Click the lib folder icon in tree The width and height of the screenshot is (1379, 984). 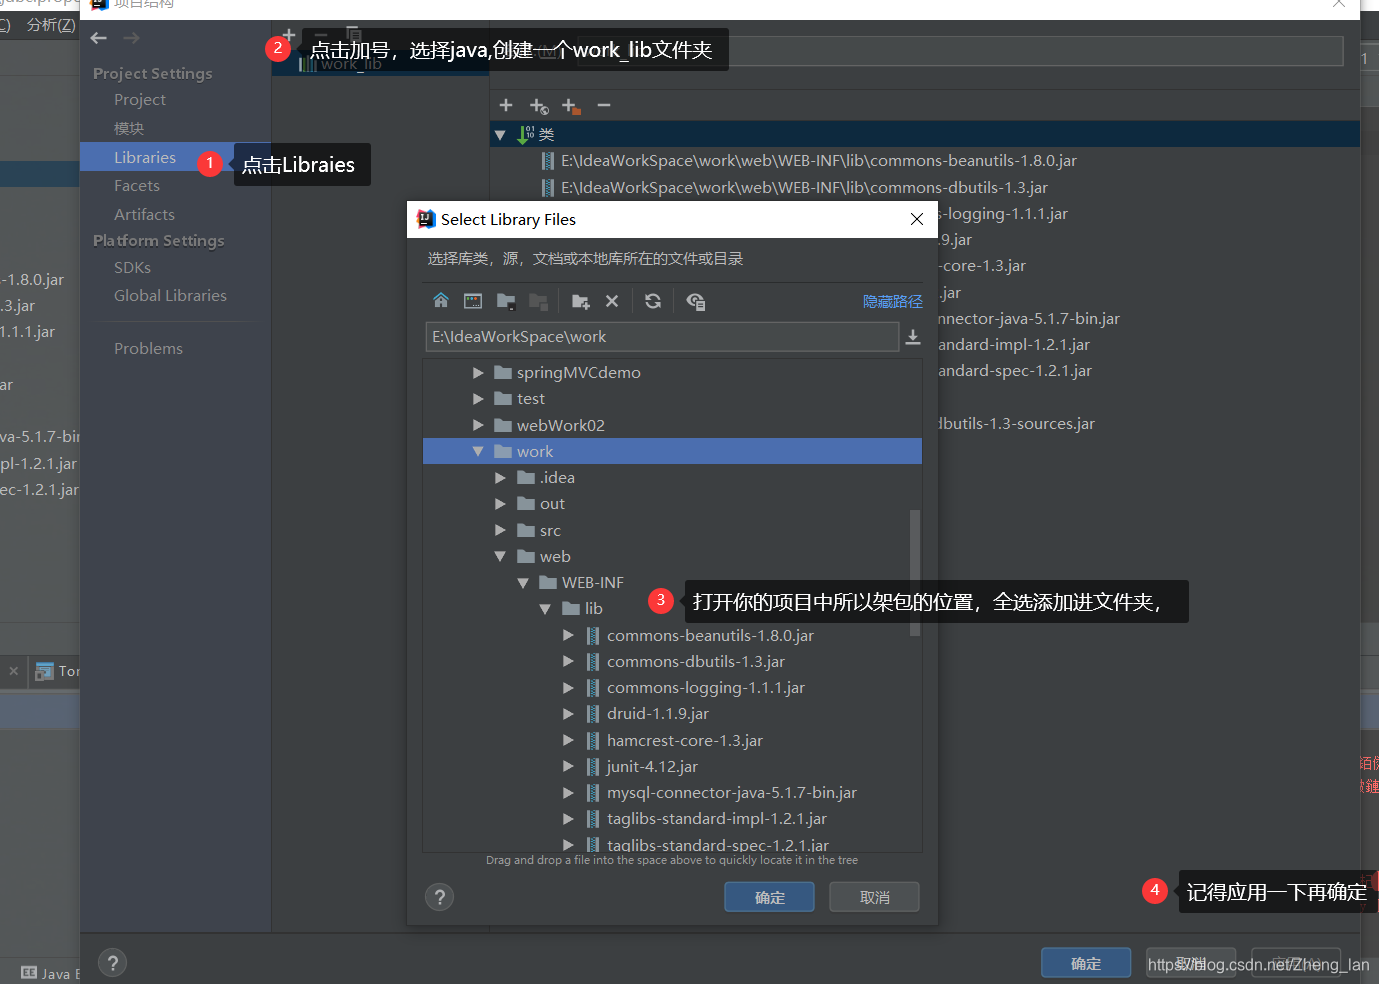point(571,609)
